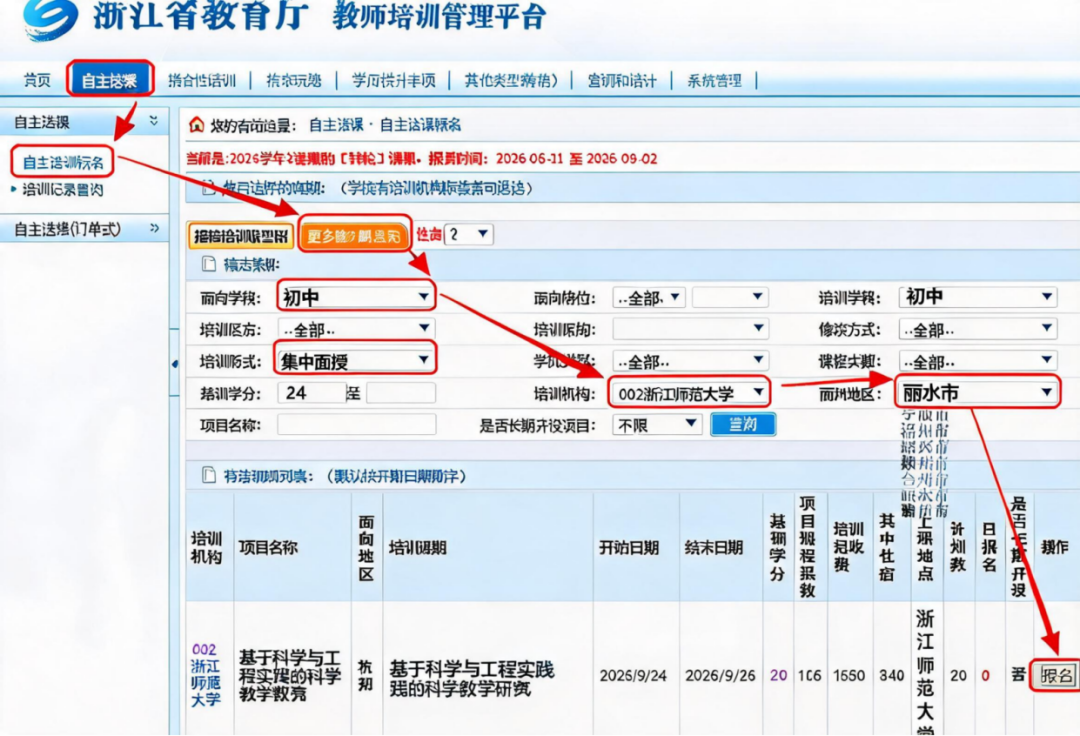Open the region dropdown showing 丽水市
The width and height of the screenshot is (1080, 736).
[977, 392]
